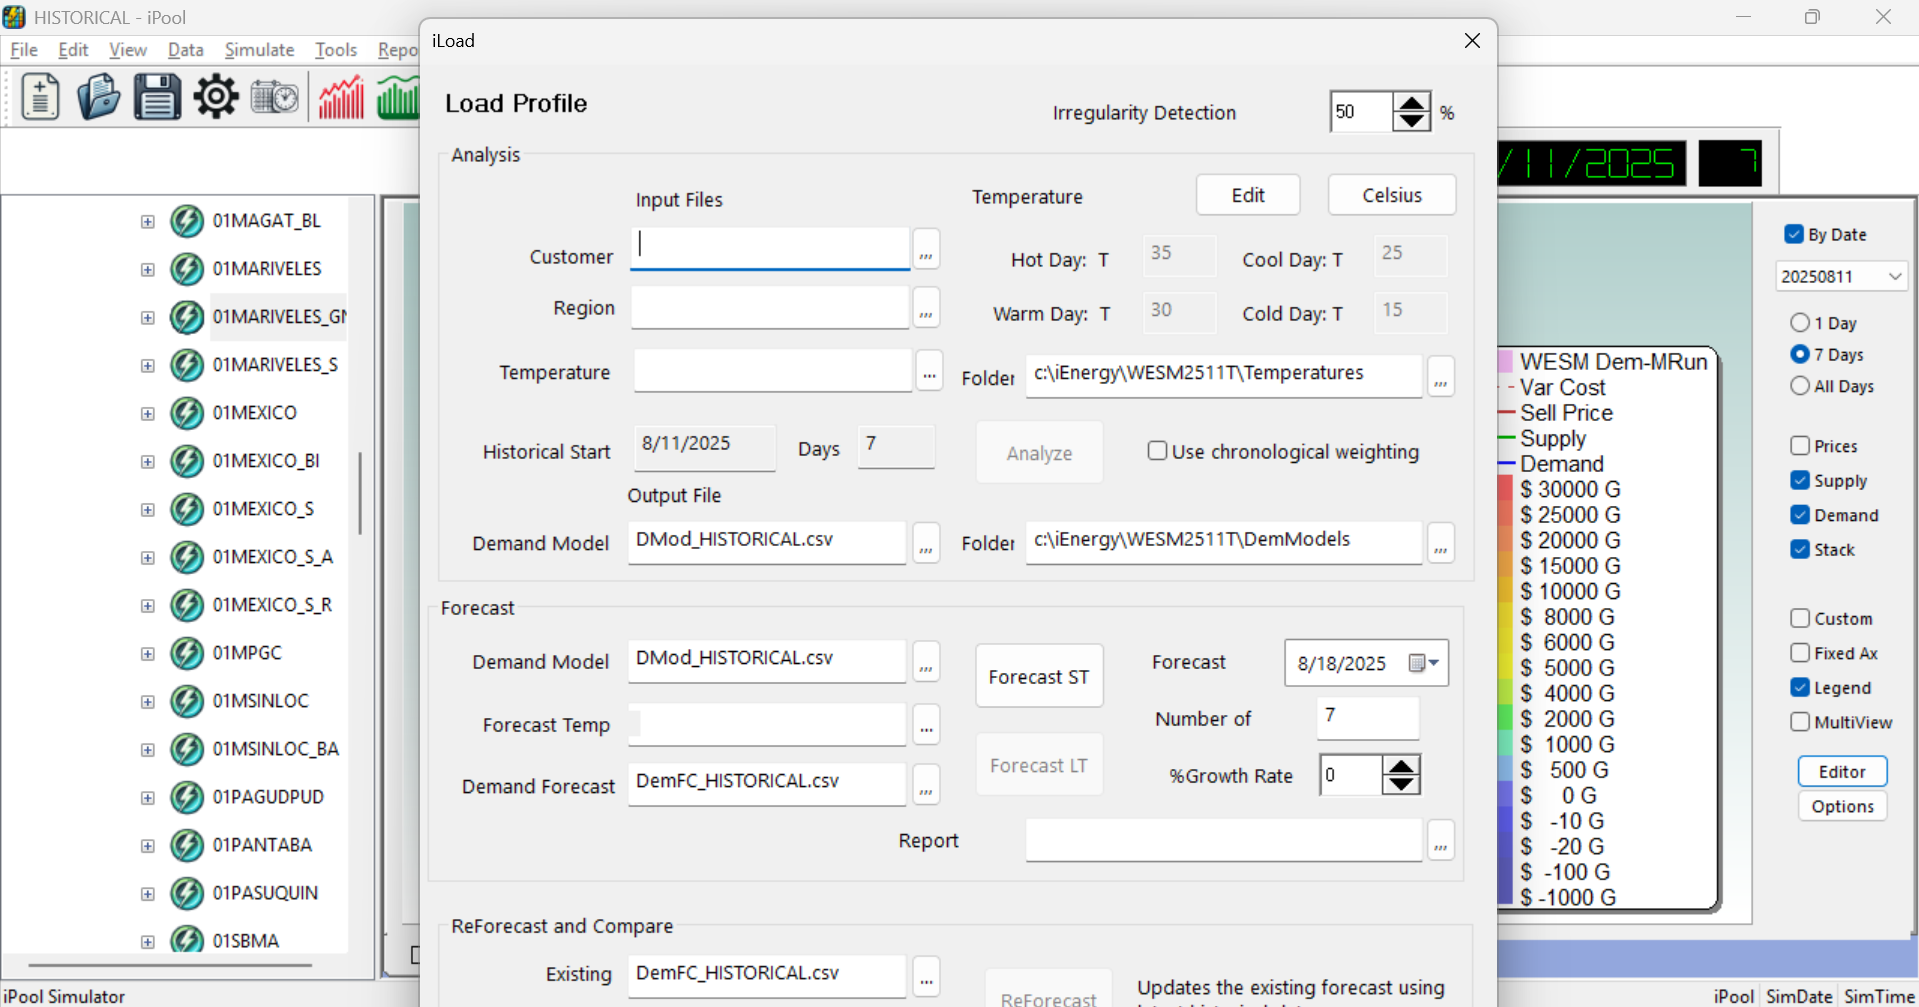Click the calendar and clock toolbar icon
Screen dimensions: 1919x1007
[275, 98]
